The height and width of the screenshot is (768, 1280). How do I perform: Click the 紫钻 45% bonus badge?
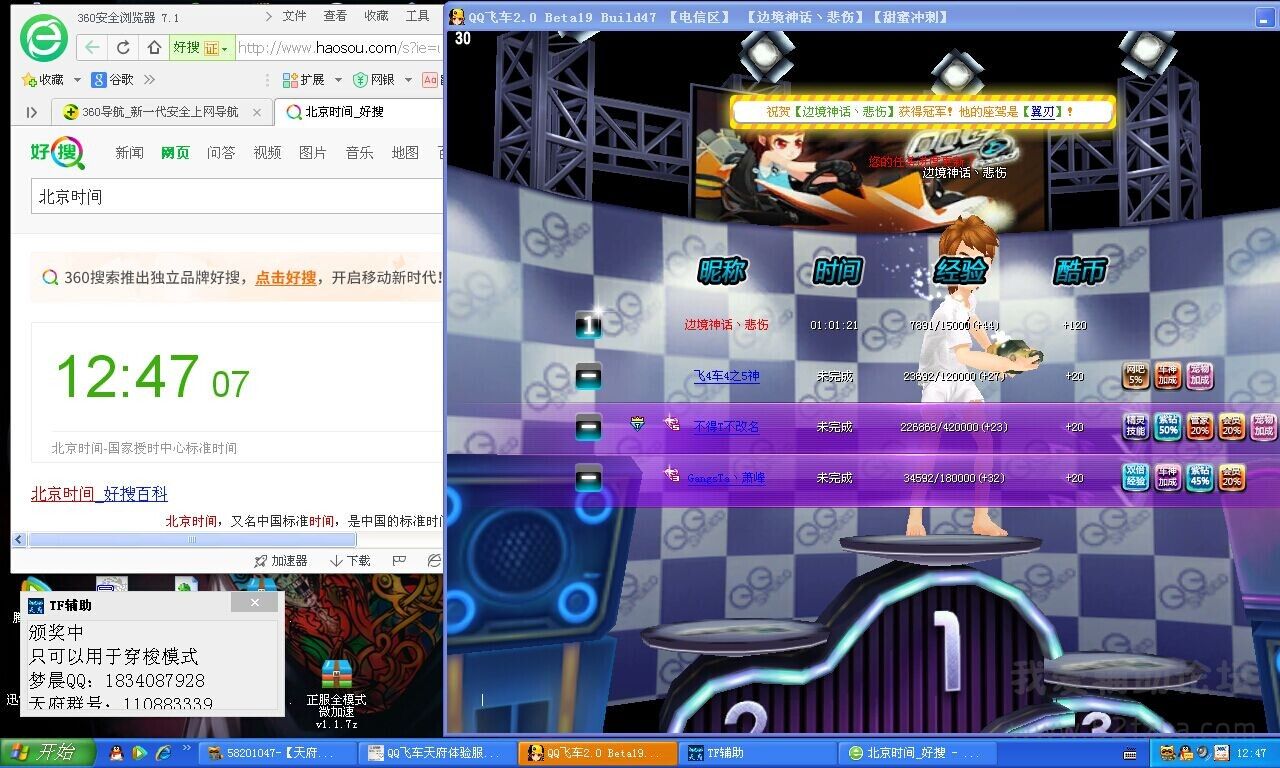point(1199,477)
